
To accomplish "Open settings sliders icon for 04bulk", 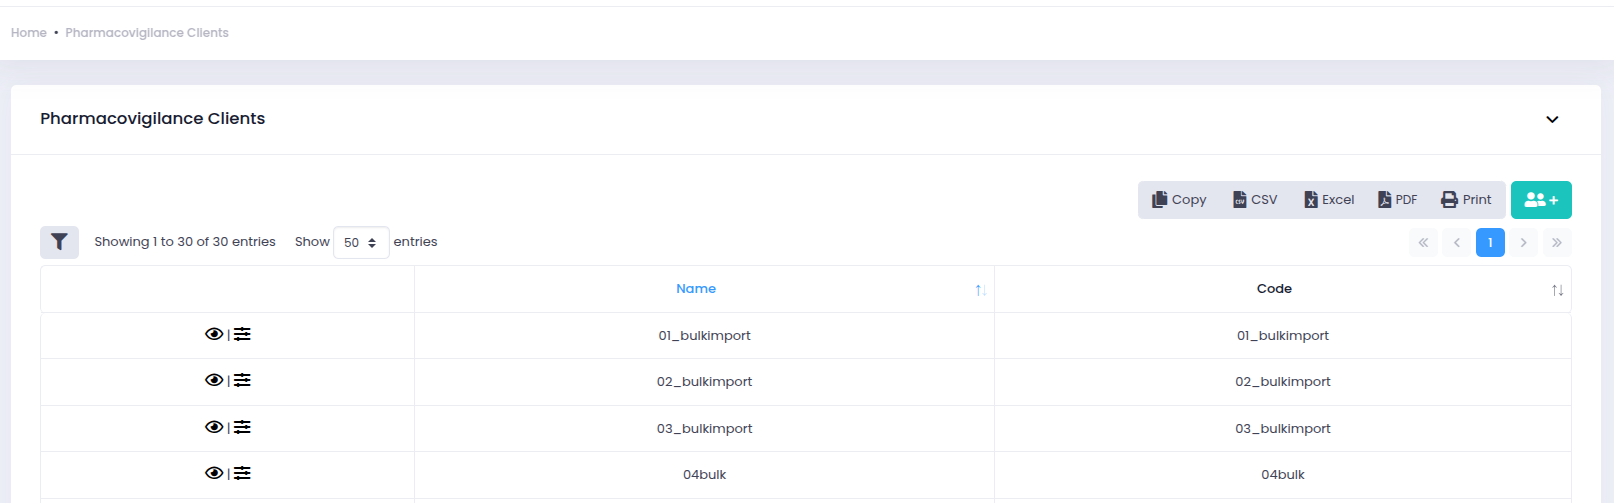I will point(242,473).
